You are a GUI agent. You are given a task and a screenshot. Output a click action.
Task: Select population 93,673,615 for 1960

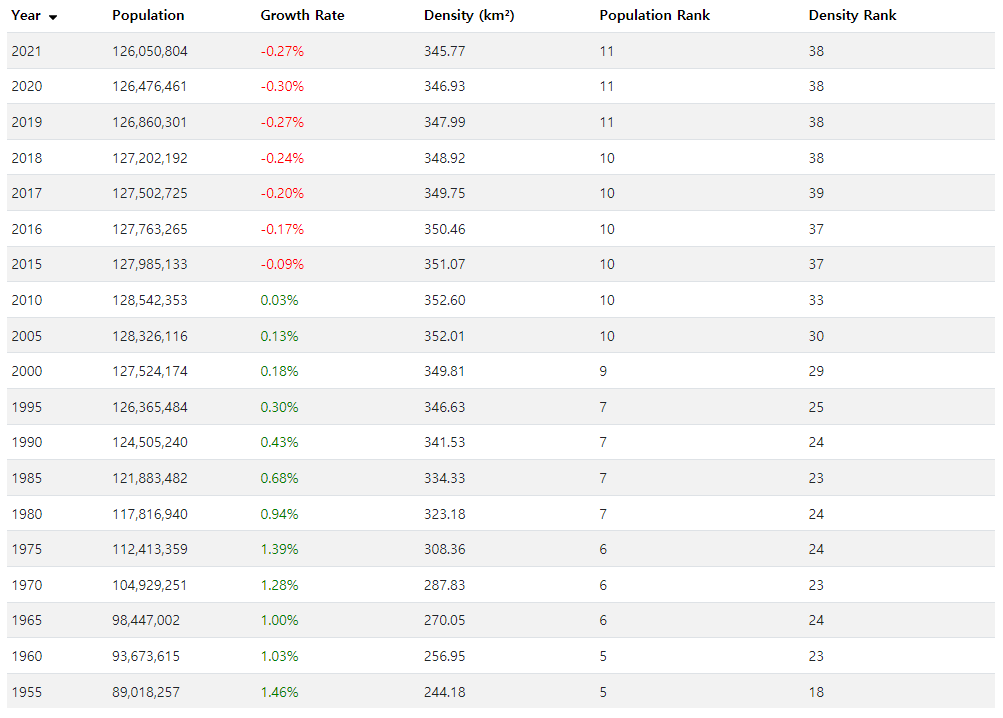click(x=146, y=656)
